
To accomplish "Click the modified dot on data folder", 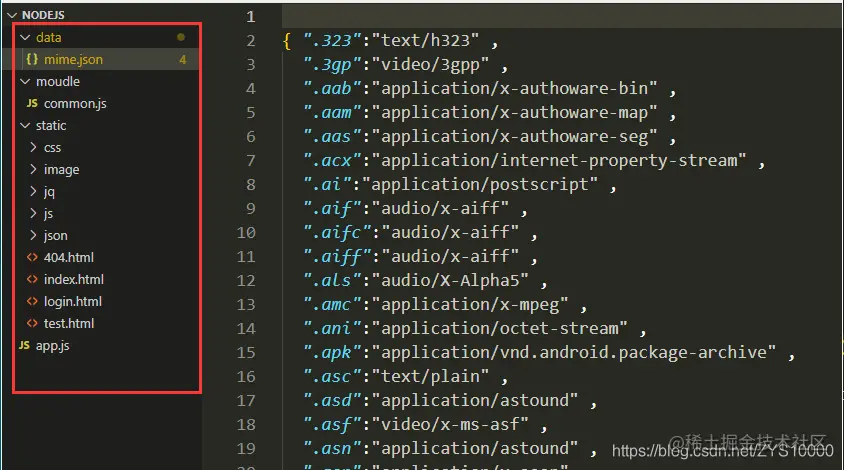I will click(181, 37).
